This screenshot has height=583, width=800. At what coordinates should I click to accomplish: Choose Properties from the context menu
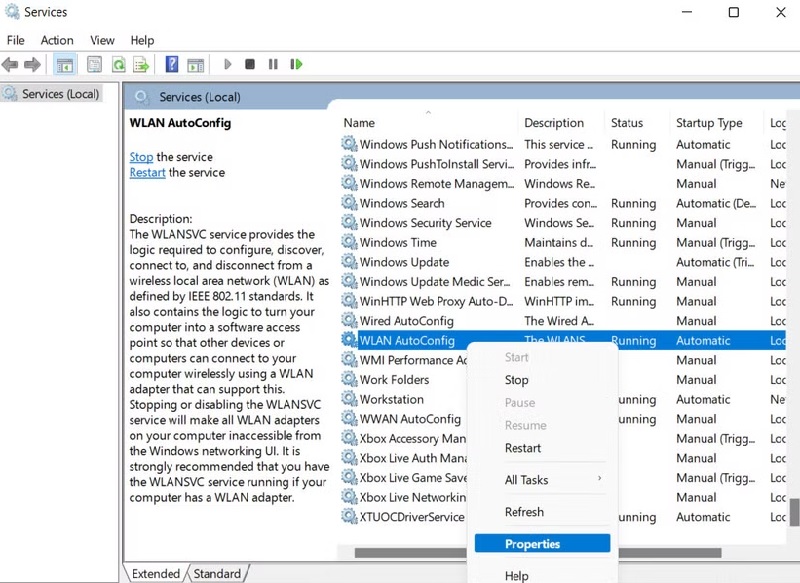tap(532, 544)
